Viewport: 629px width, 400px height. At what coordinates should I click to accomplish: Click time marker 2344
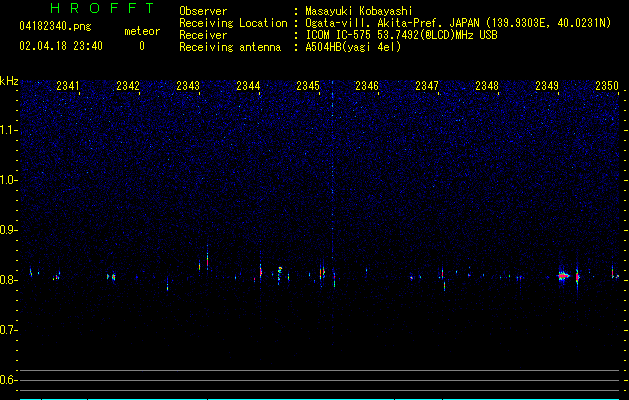click(248, 86)
